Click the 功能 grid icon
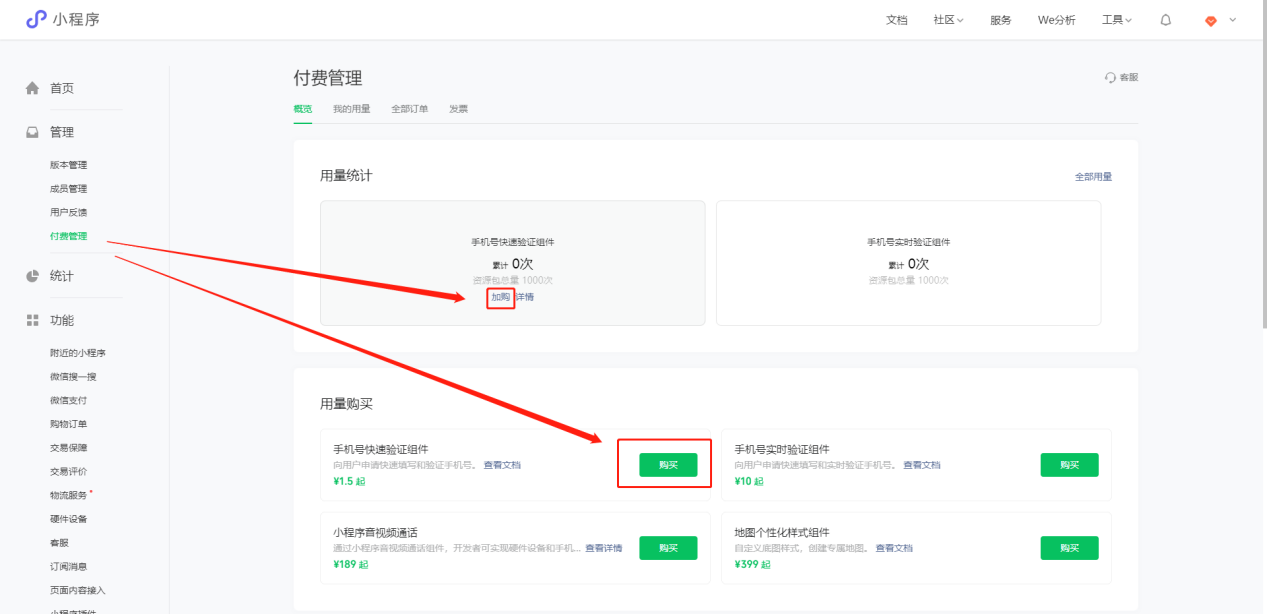Screen dimensions: 1267x614 pyautogui.click(x=33, y=320)
